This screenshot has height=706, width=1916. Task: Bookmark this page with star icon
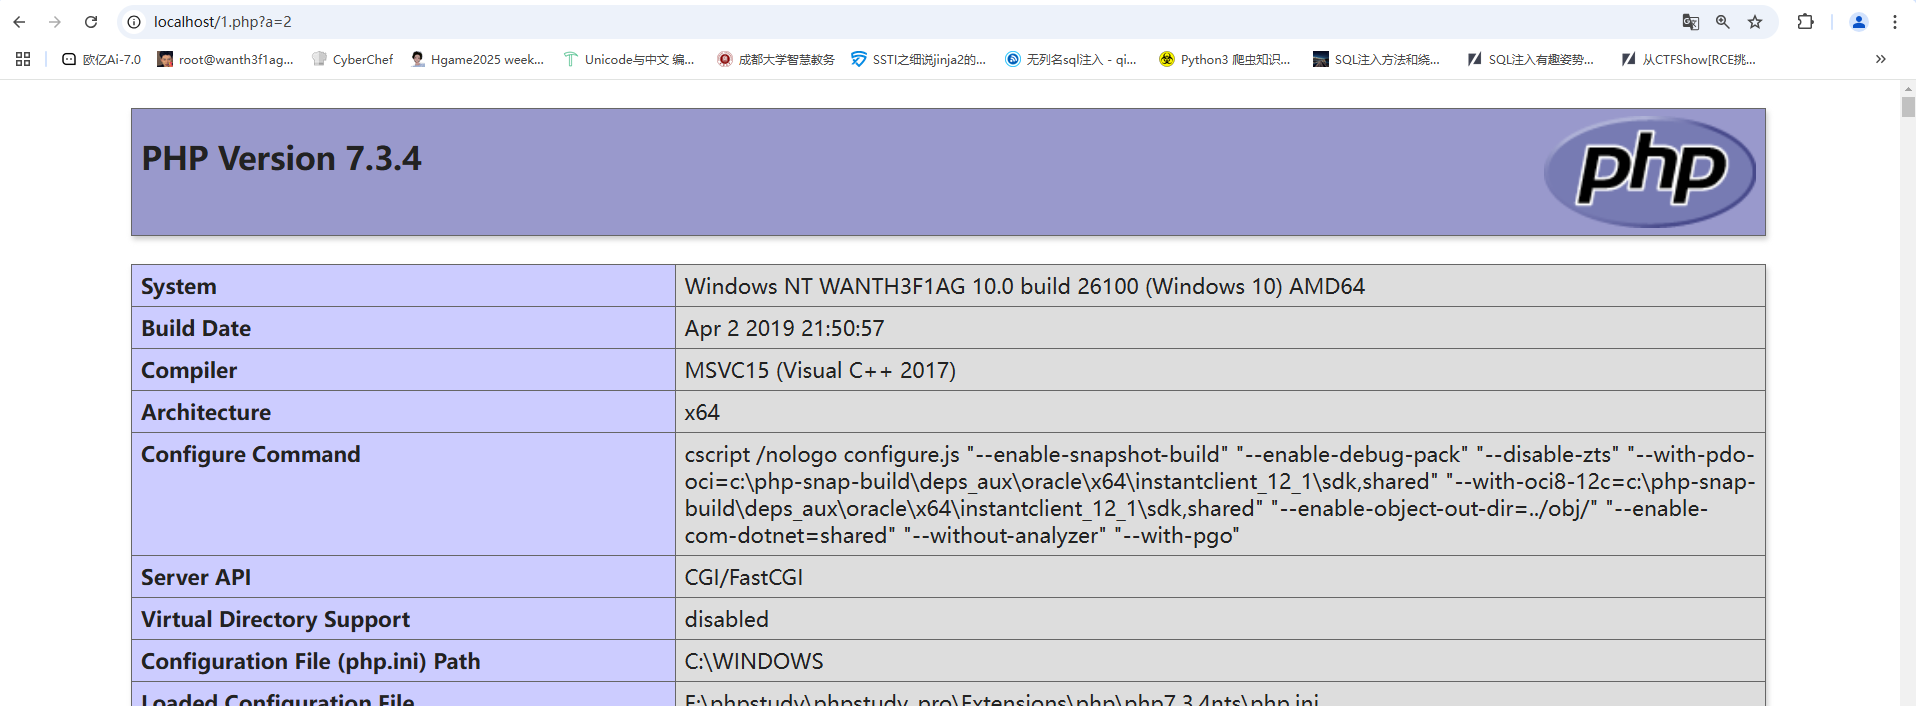1755,22
